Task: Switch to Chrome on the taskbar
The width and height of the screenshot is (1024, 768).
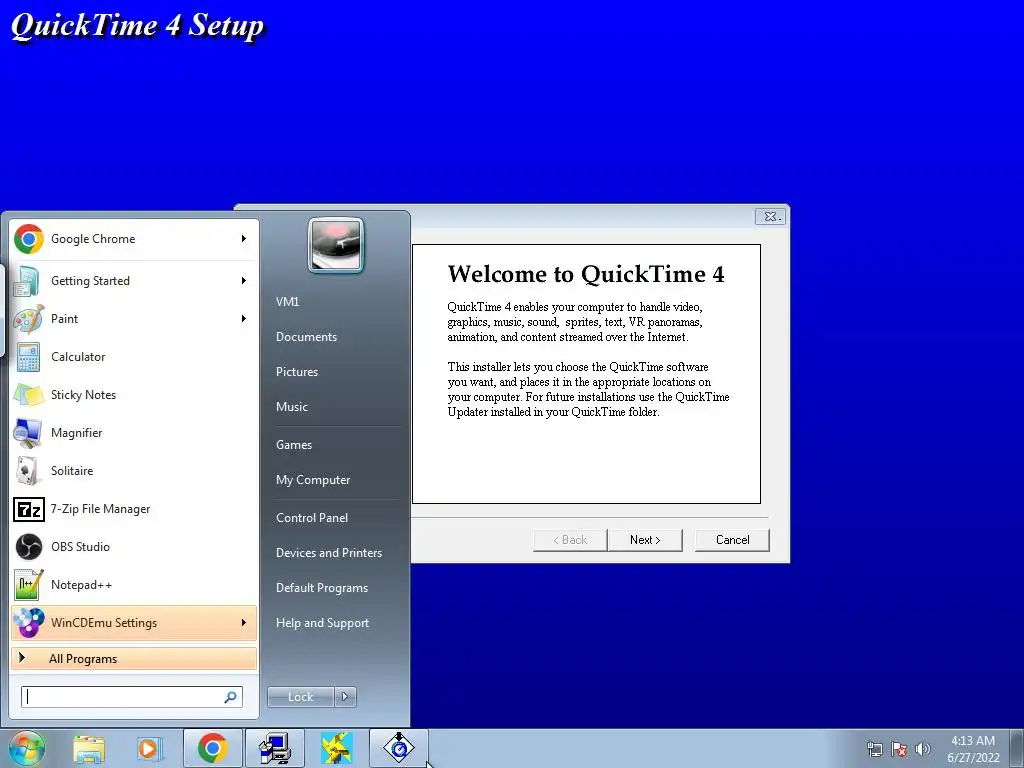Action: point(212,748)
